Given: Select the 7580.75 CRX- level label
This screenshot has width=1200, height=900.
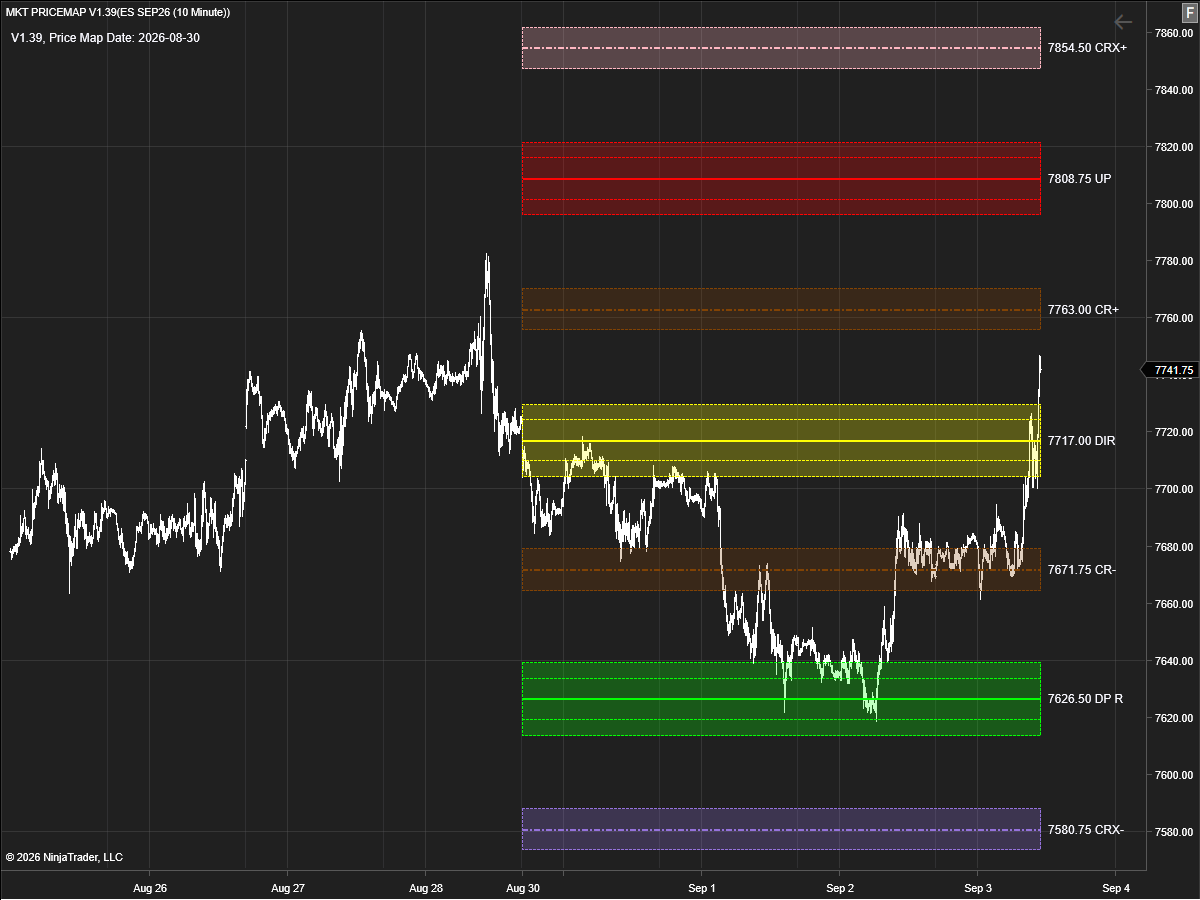Looking at the screenshot, I should pos(1086,830).
